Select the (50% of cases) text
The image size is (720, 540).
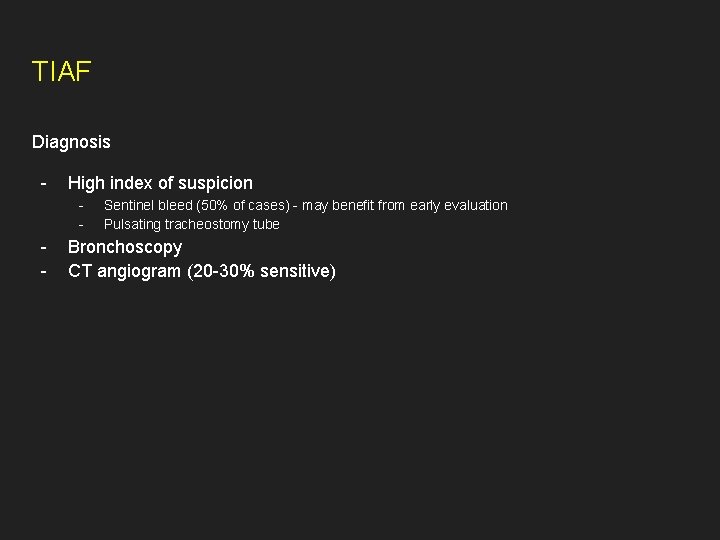243,205
